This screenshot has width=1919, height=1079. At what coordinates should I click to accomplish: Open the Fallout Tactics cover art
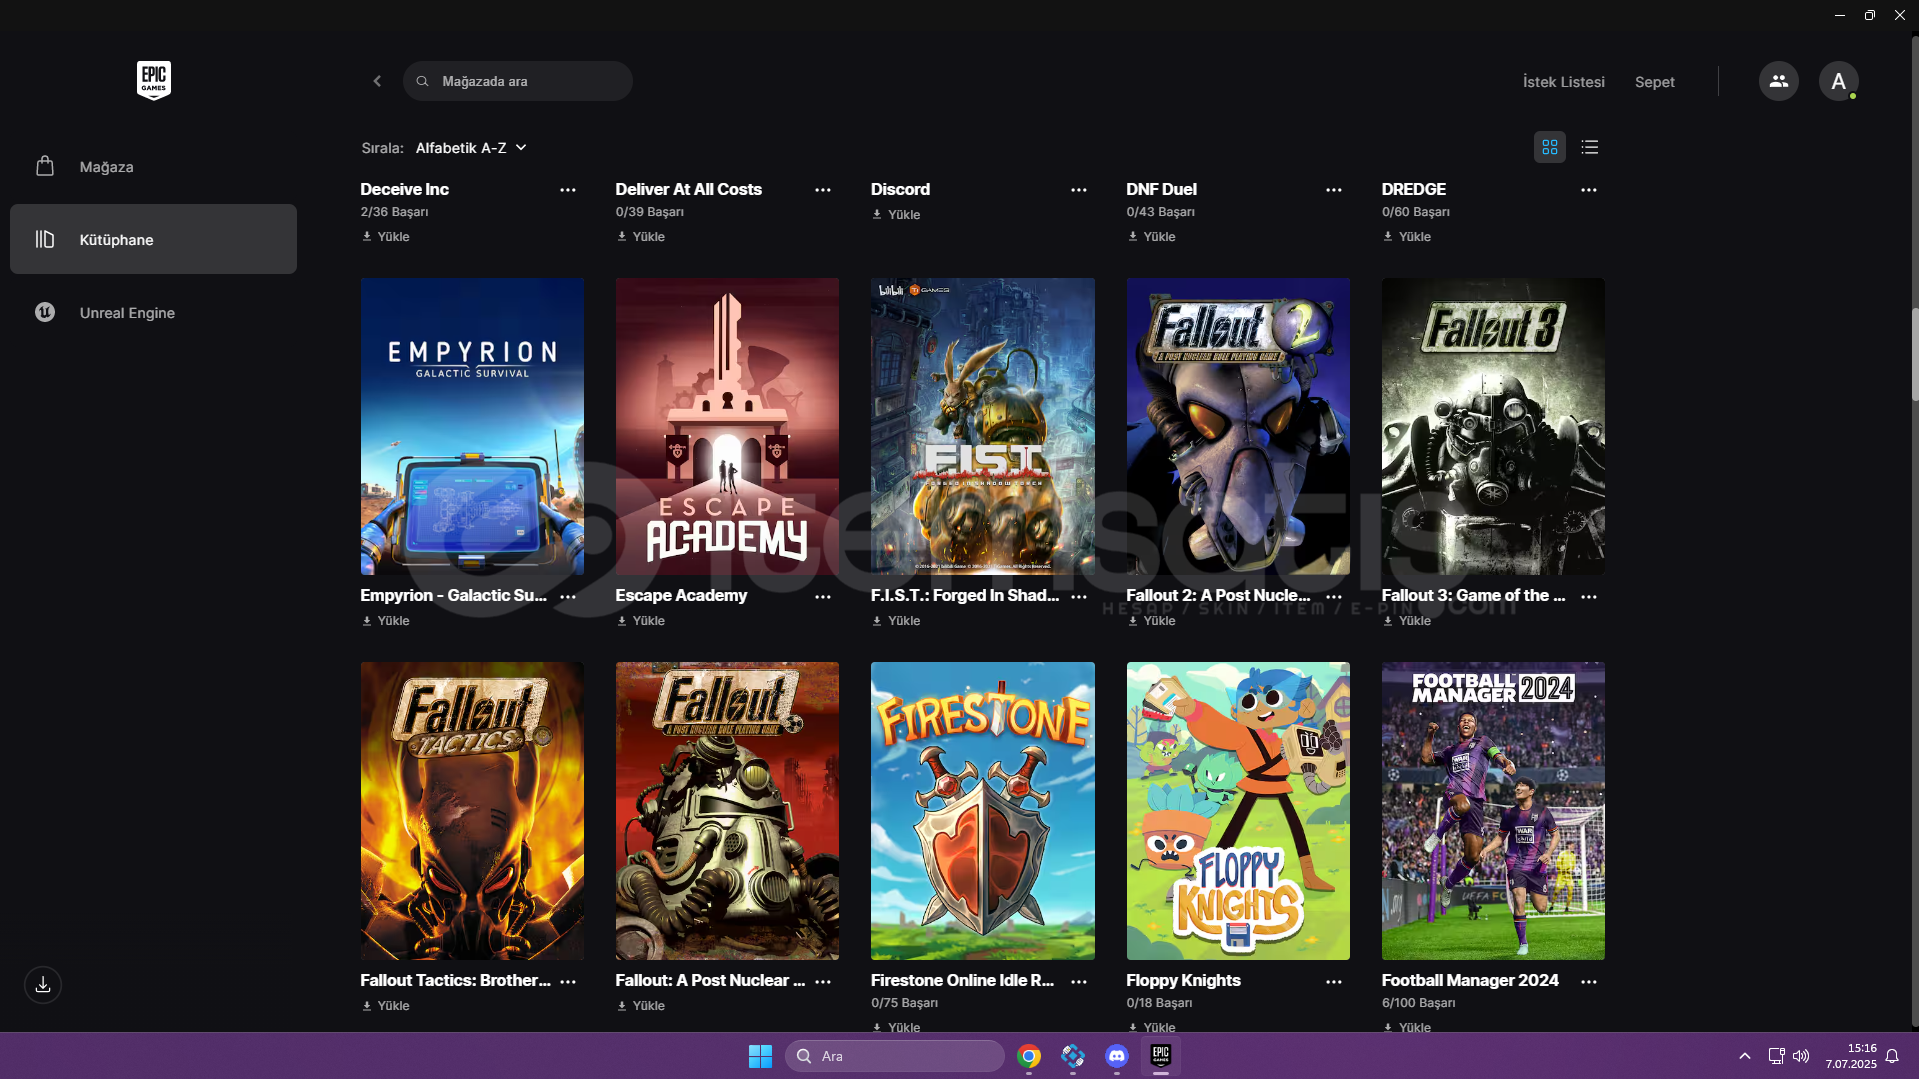pos(472,811)
